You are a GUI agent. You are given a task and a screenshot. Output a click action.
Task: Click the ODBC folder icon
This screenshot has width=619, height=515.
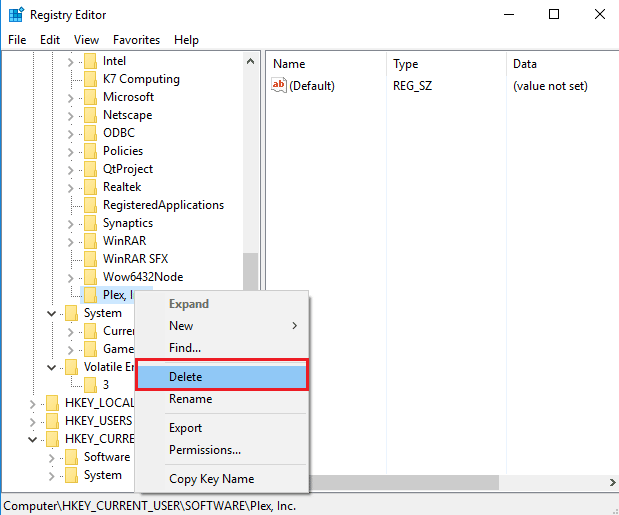coord(90,133)
